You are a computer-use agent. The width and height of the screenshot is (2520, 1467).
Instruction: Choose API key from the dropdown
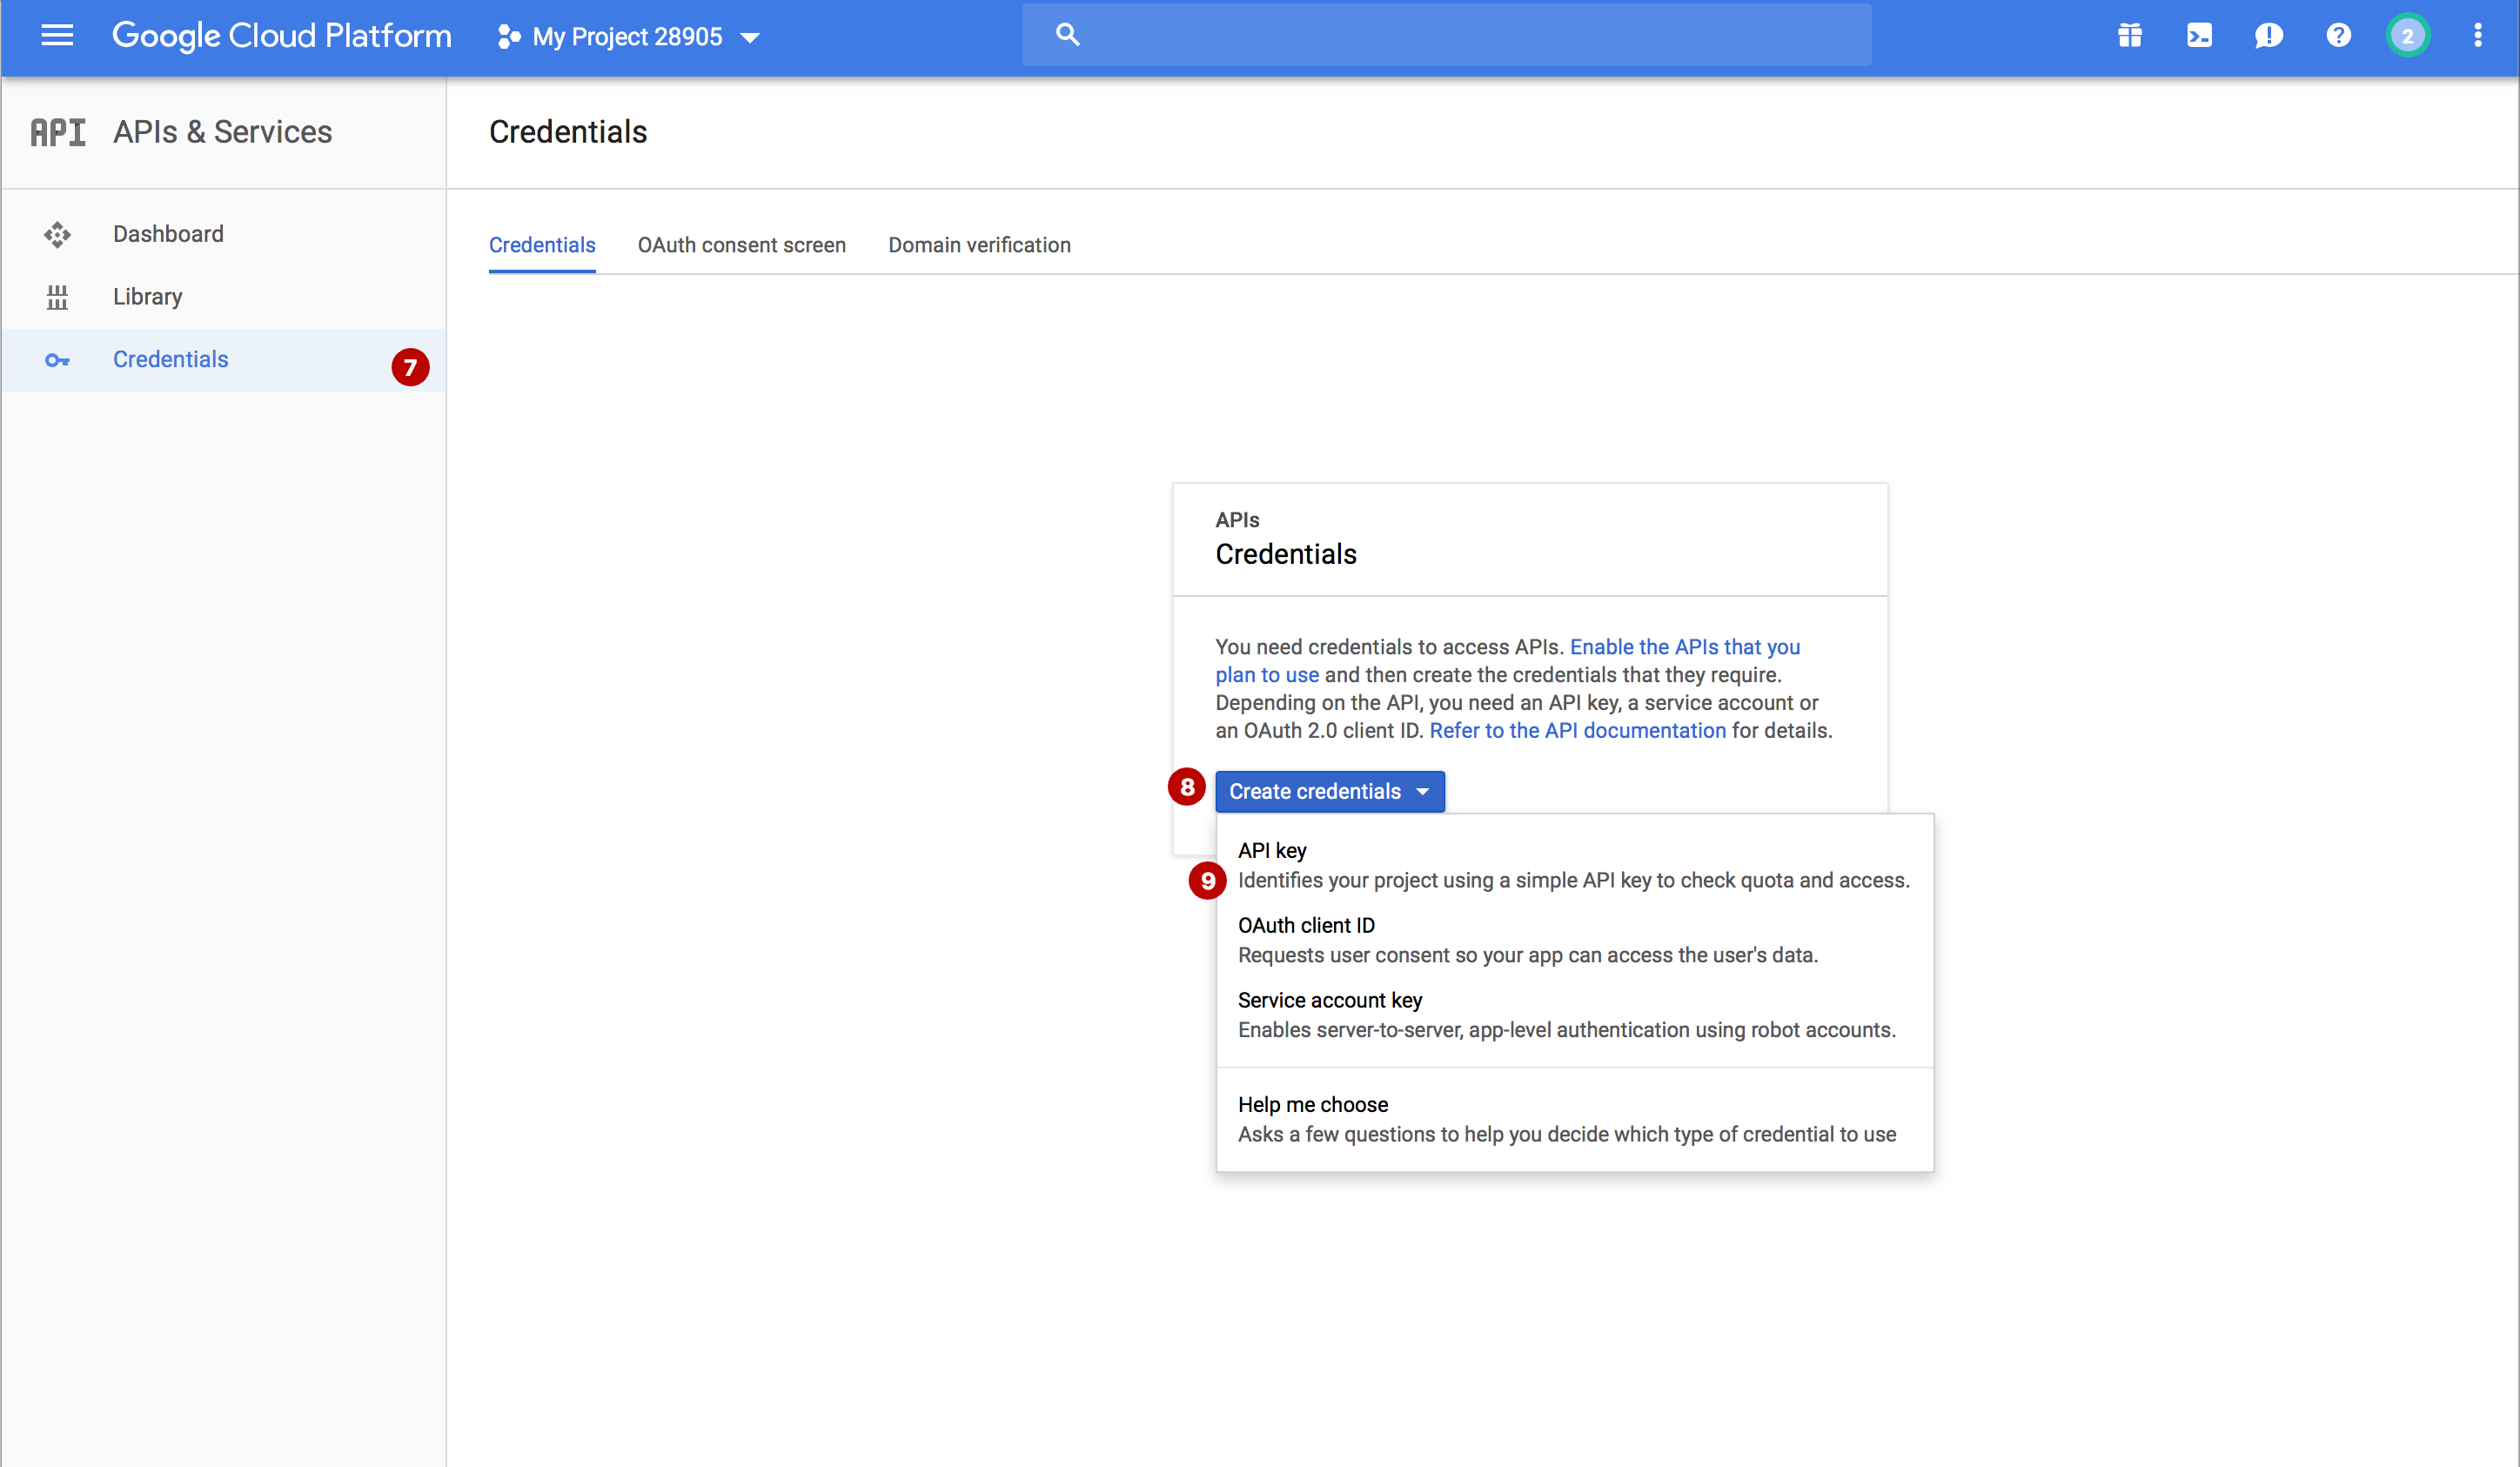[1574, 865]
